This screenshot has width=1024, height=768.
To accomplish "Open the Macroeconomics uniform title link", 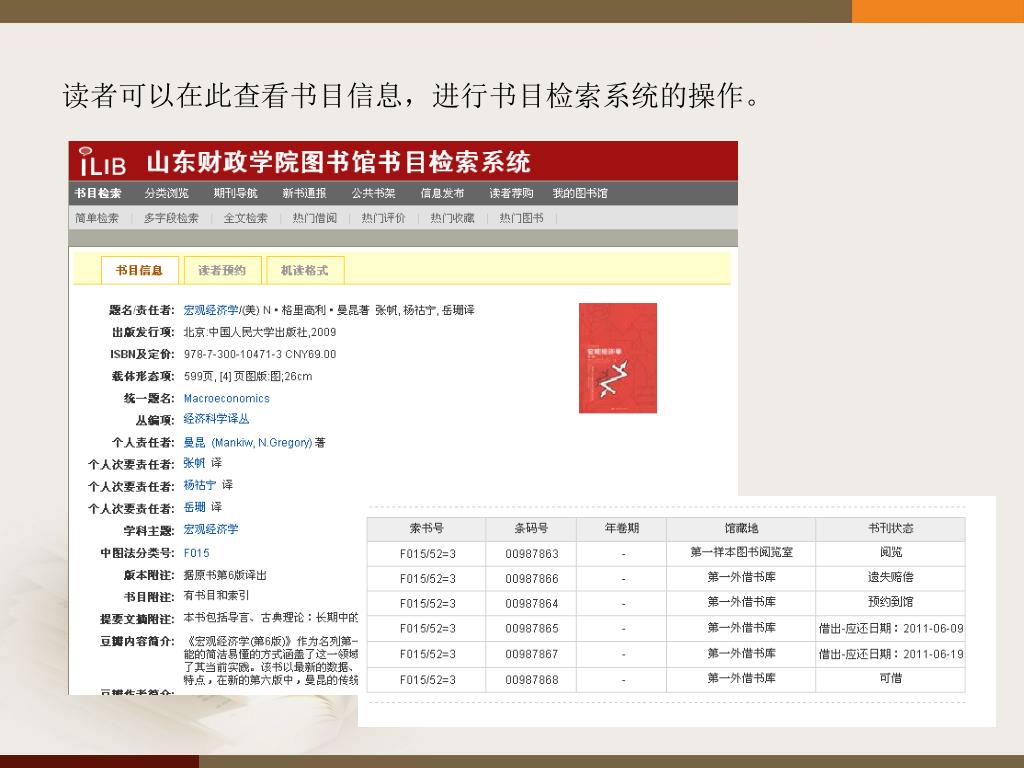I will pyautogui.click(x=227, y=398).
